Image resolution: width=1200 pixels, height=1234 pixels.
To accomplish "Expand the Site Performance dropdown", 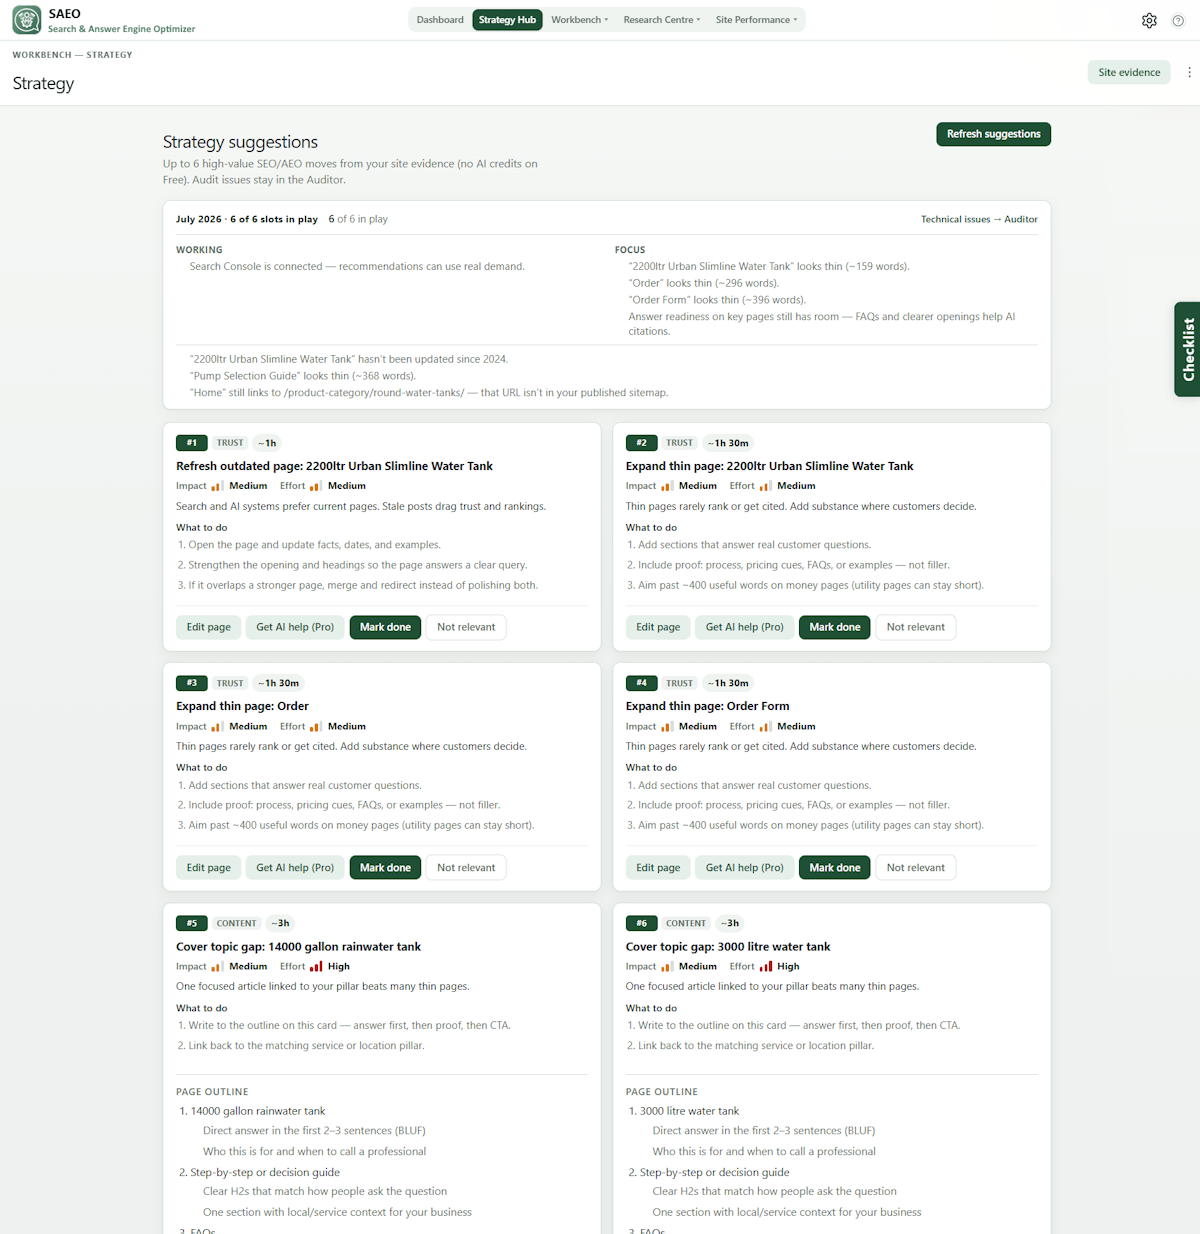I will click(756, 20).
